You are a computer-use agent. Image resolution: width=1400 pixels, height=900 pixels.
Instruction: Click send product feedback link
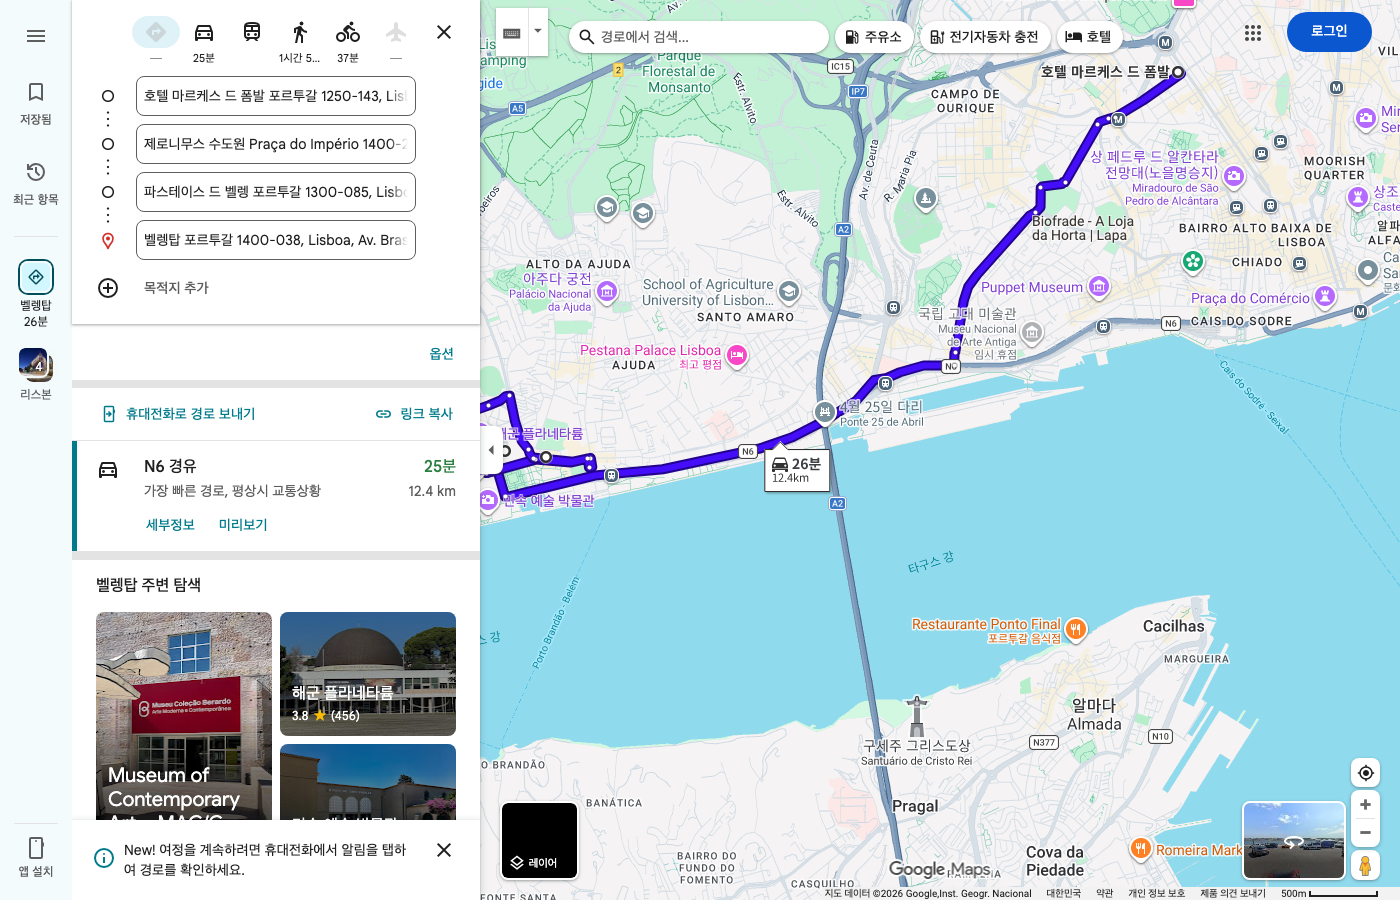click(x=1232, y=893)
